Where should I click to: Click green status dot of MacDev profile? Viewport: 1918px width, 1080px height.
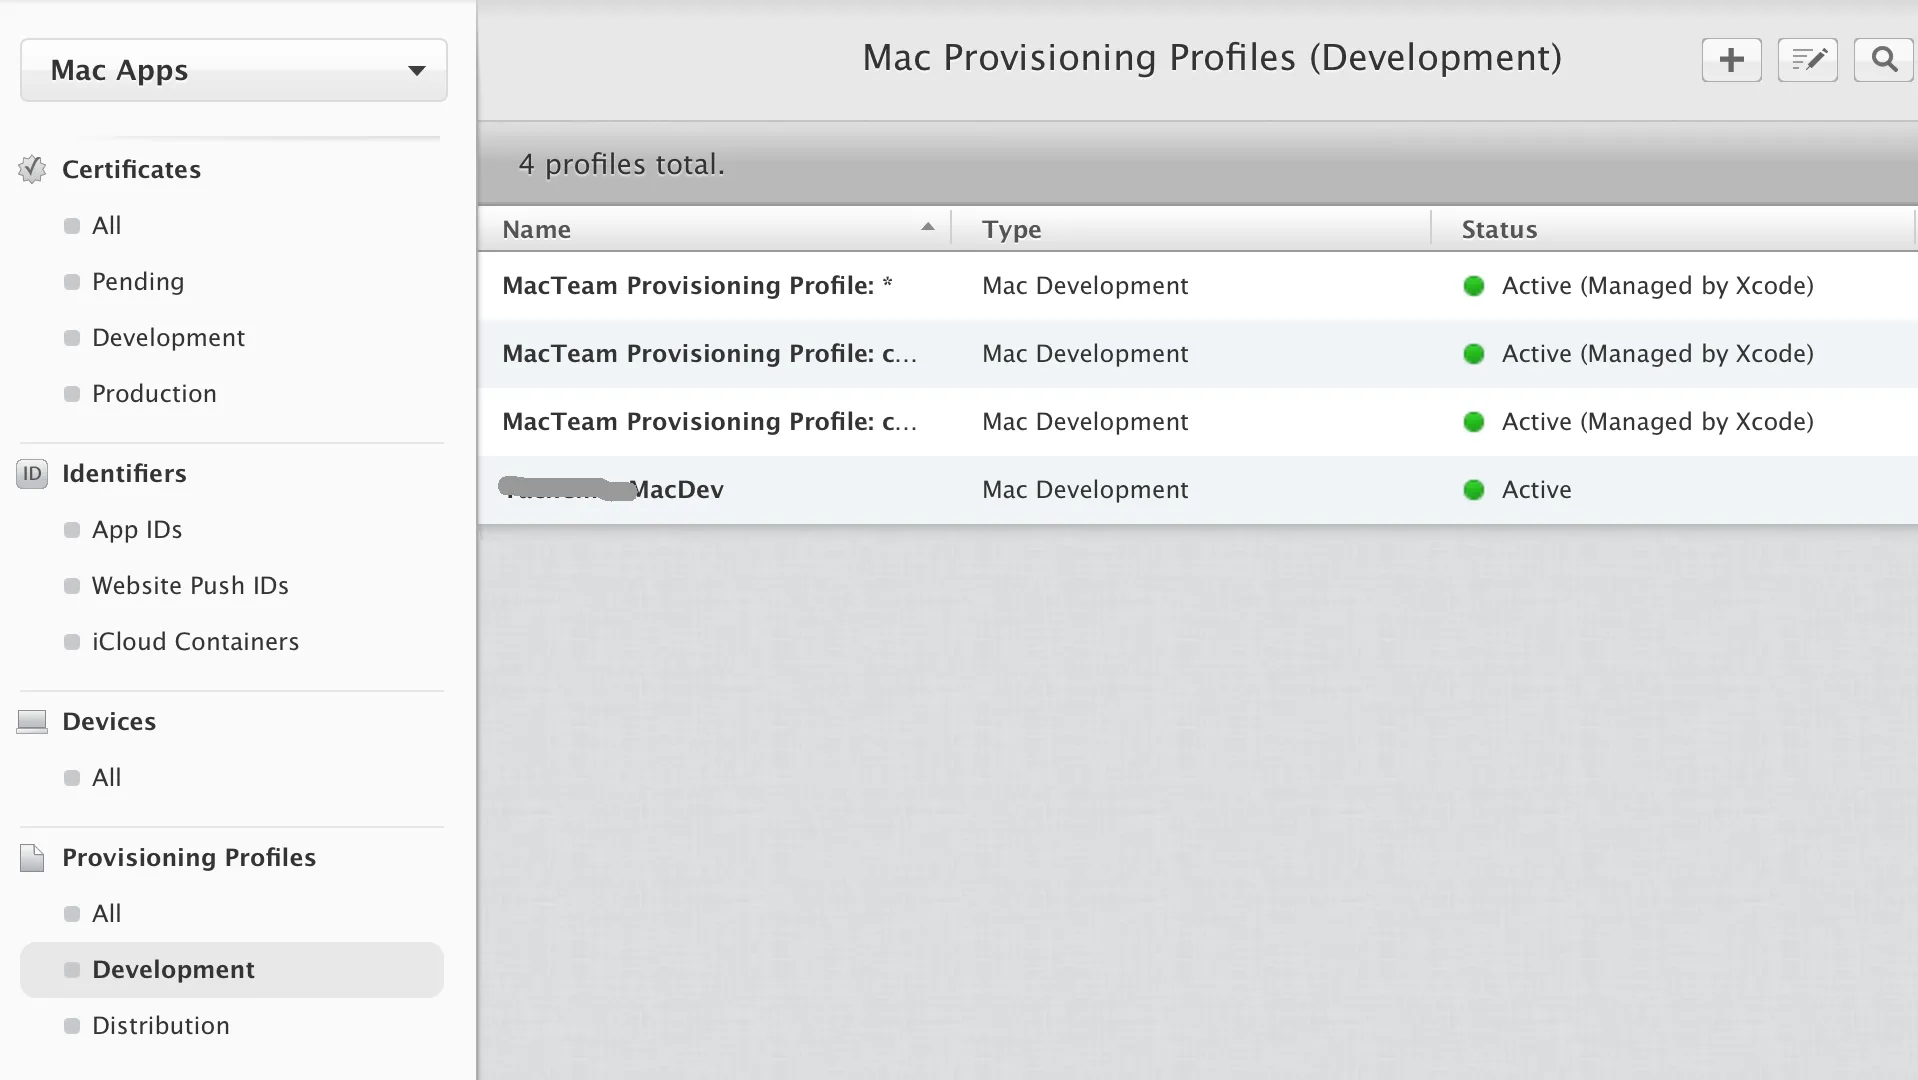click(1473, 489)
